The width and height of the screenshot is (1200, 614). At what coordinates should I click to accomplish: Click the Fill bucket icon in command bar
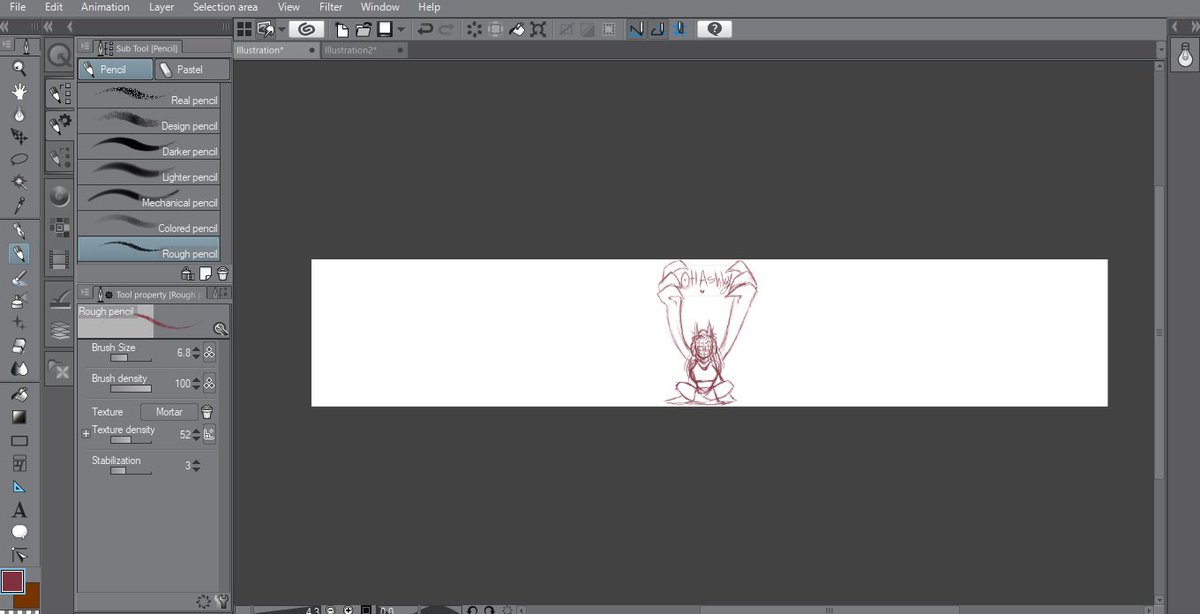[x=517, y=29]
